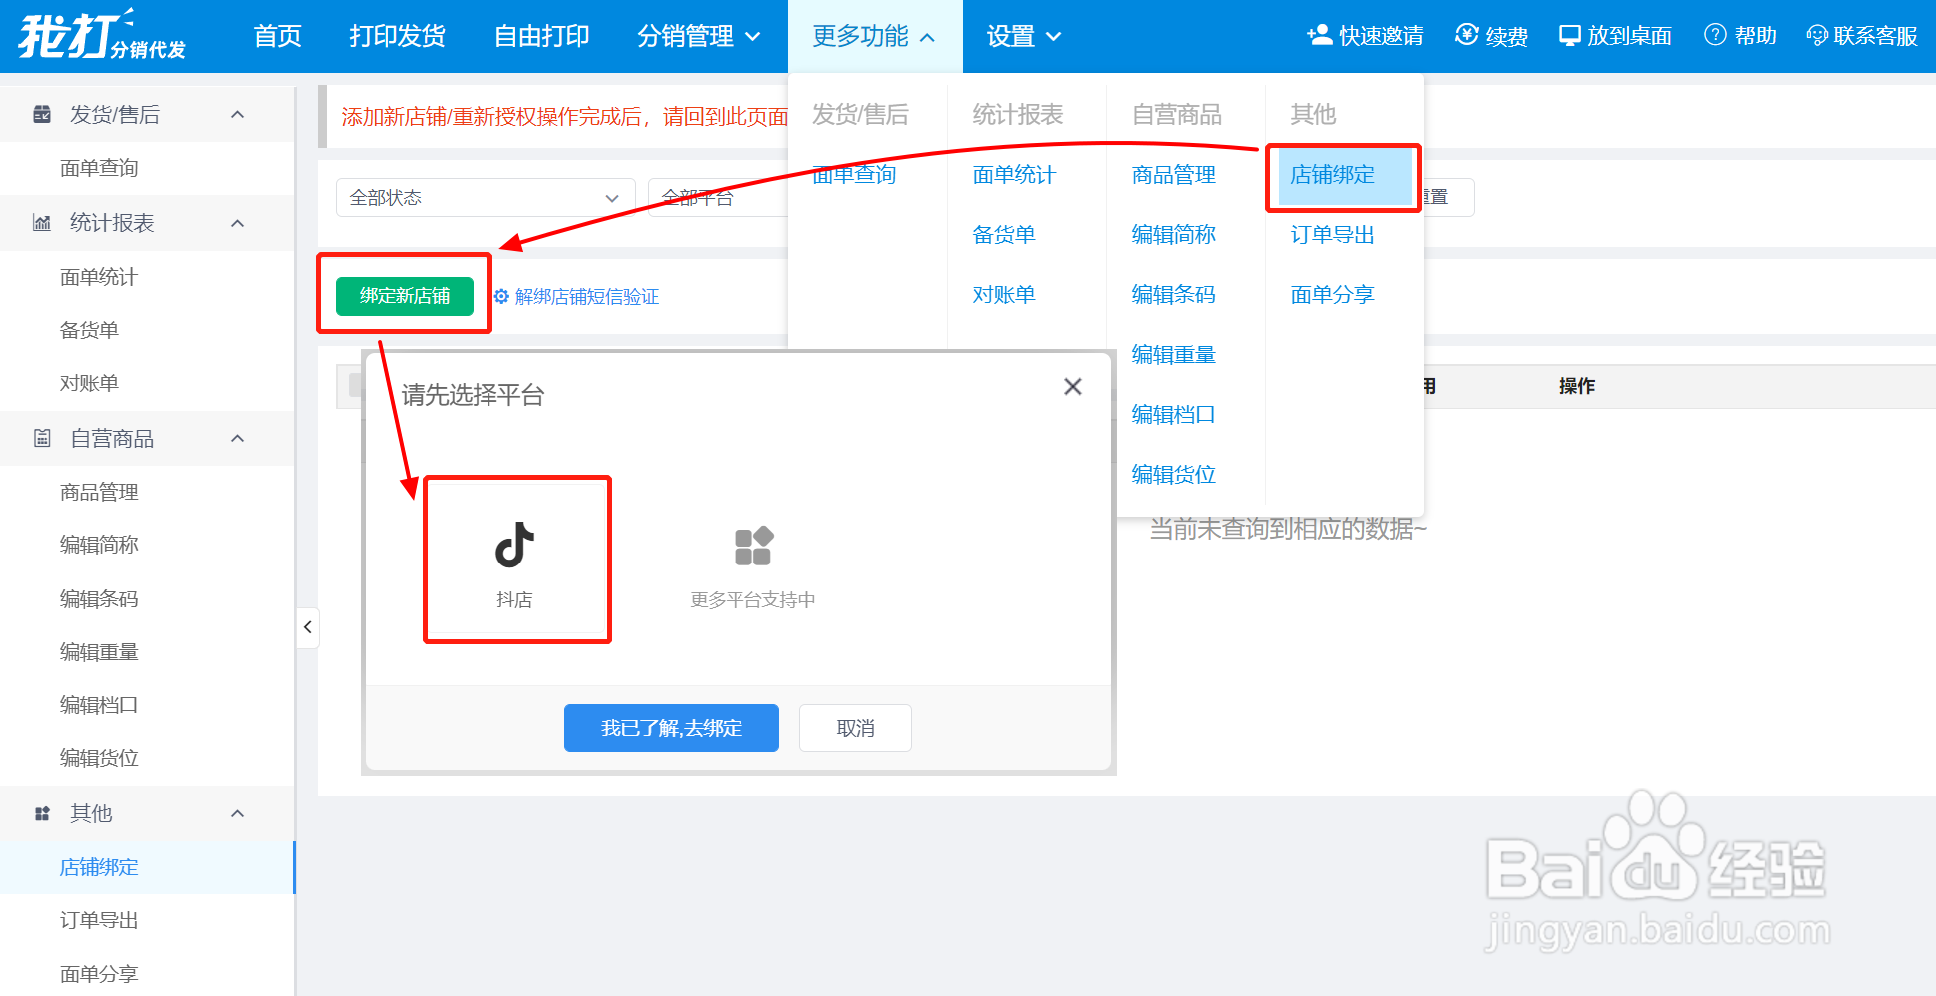Click the 帮助 question mark icon
This screenshot has height=996, width=1936.
click(x=1715, y=35)
